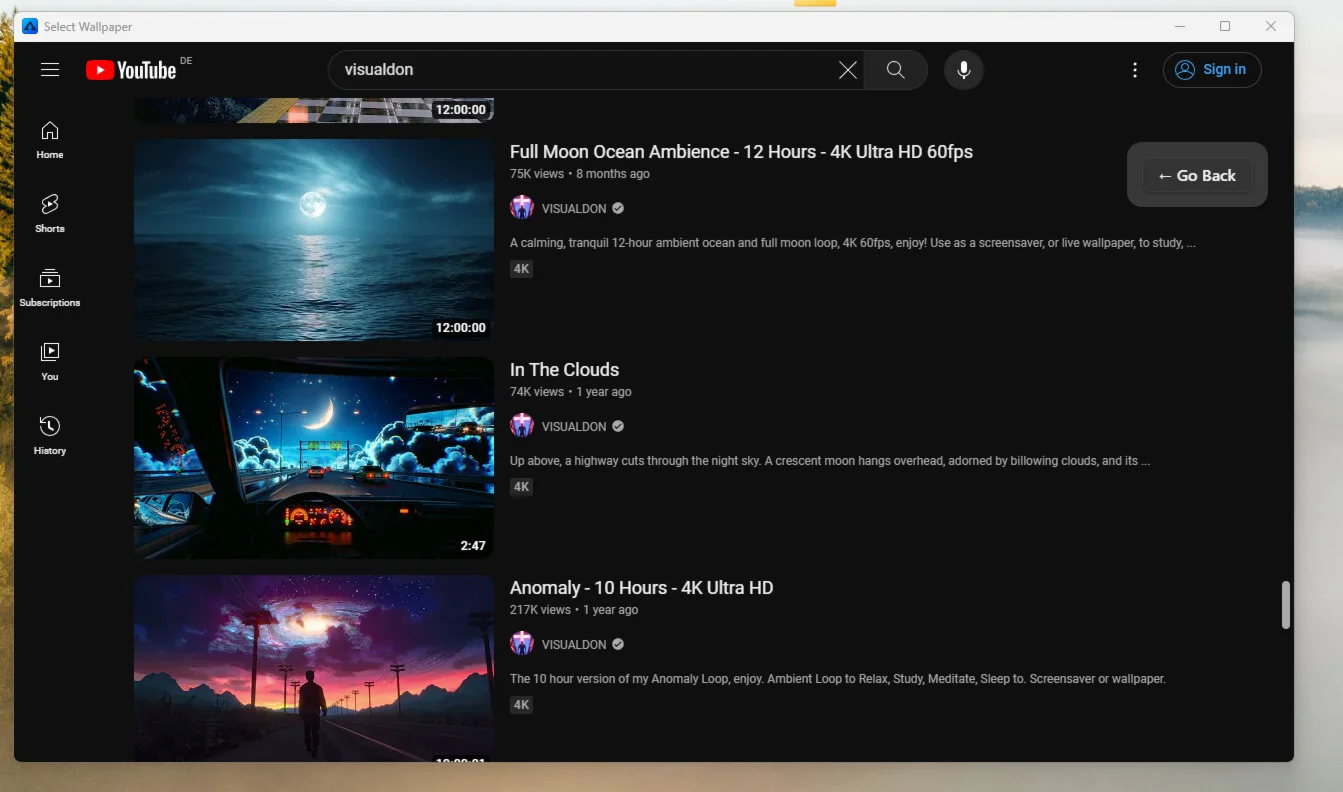
Task: Click the YouTube logo
Action: (x=131, y=70)
